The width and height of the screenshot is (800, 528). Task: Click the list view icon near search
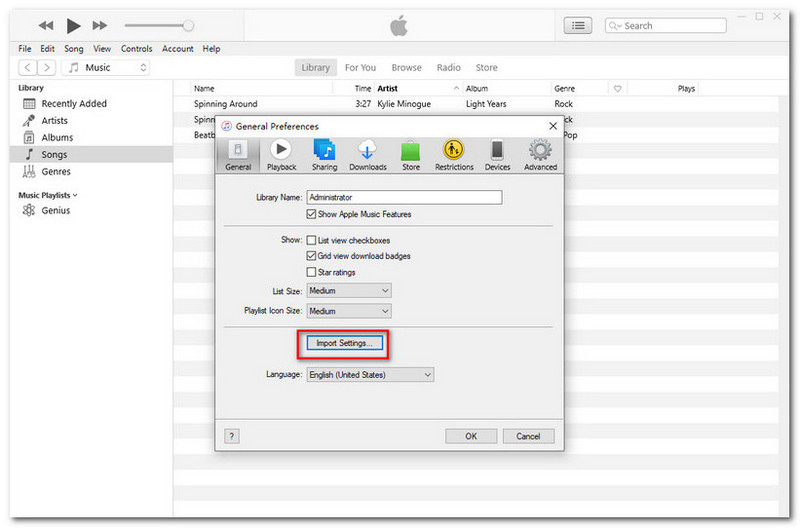[578, 26]
